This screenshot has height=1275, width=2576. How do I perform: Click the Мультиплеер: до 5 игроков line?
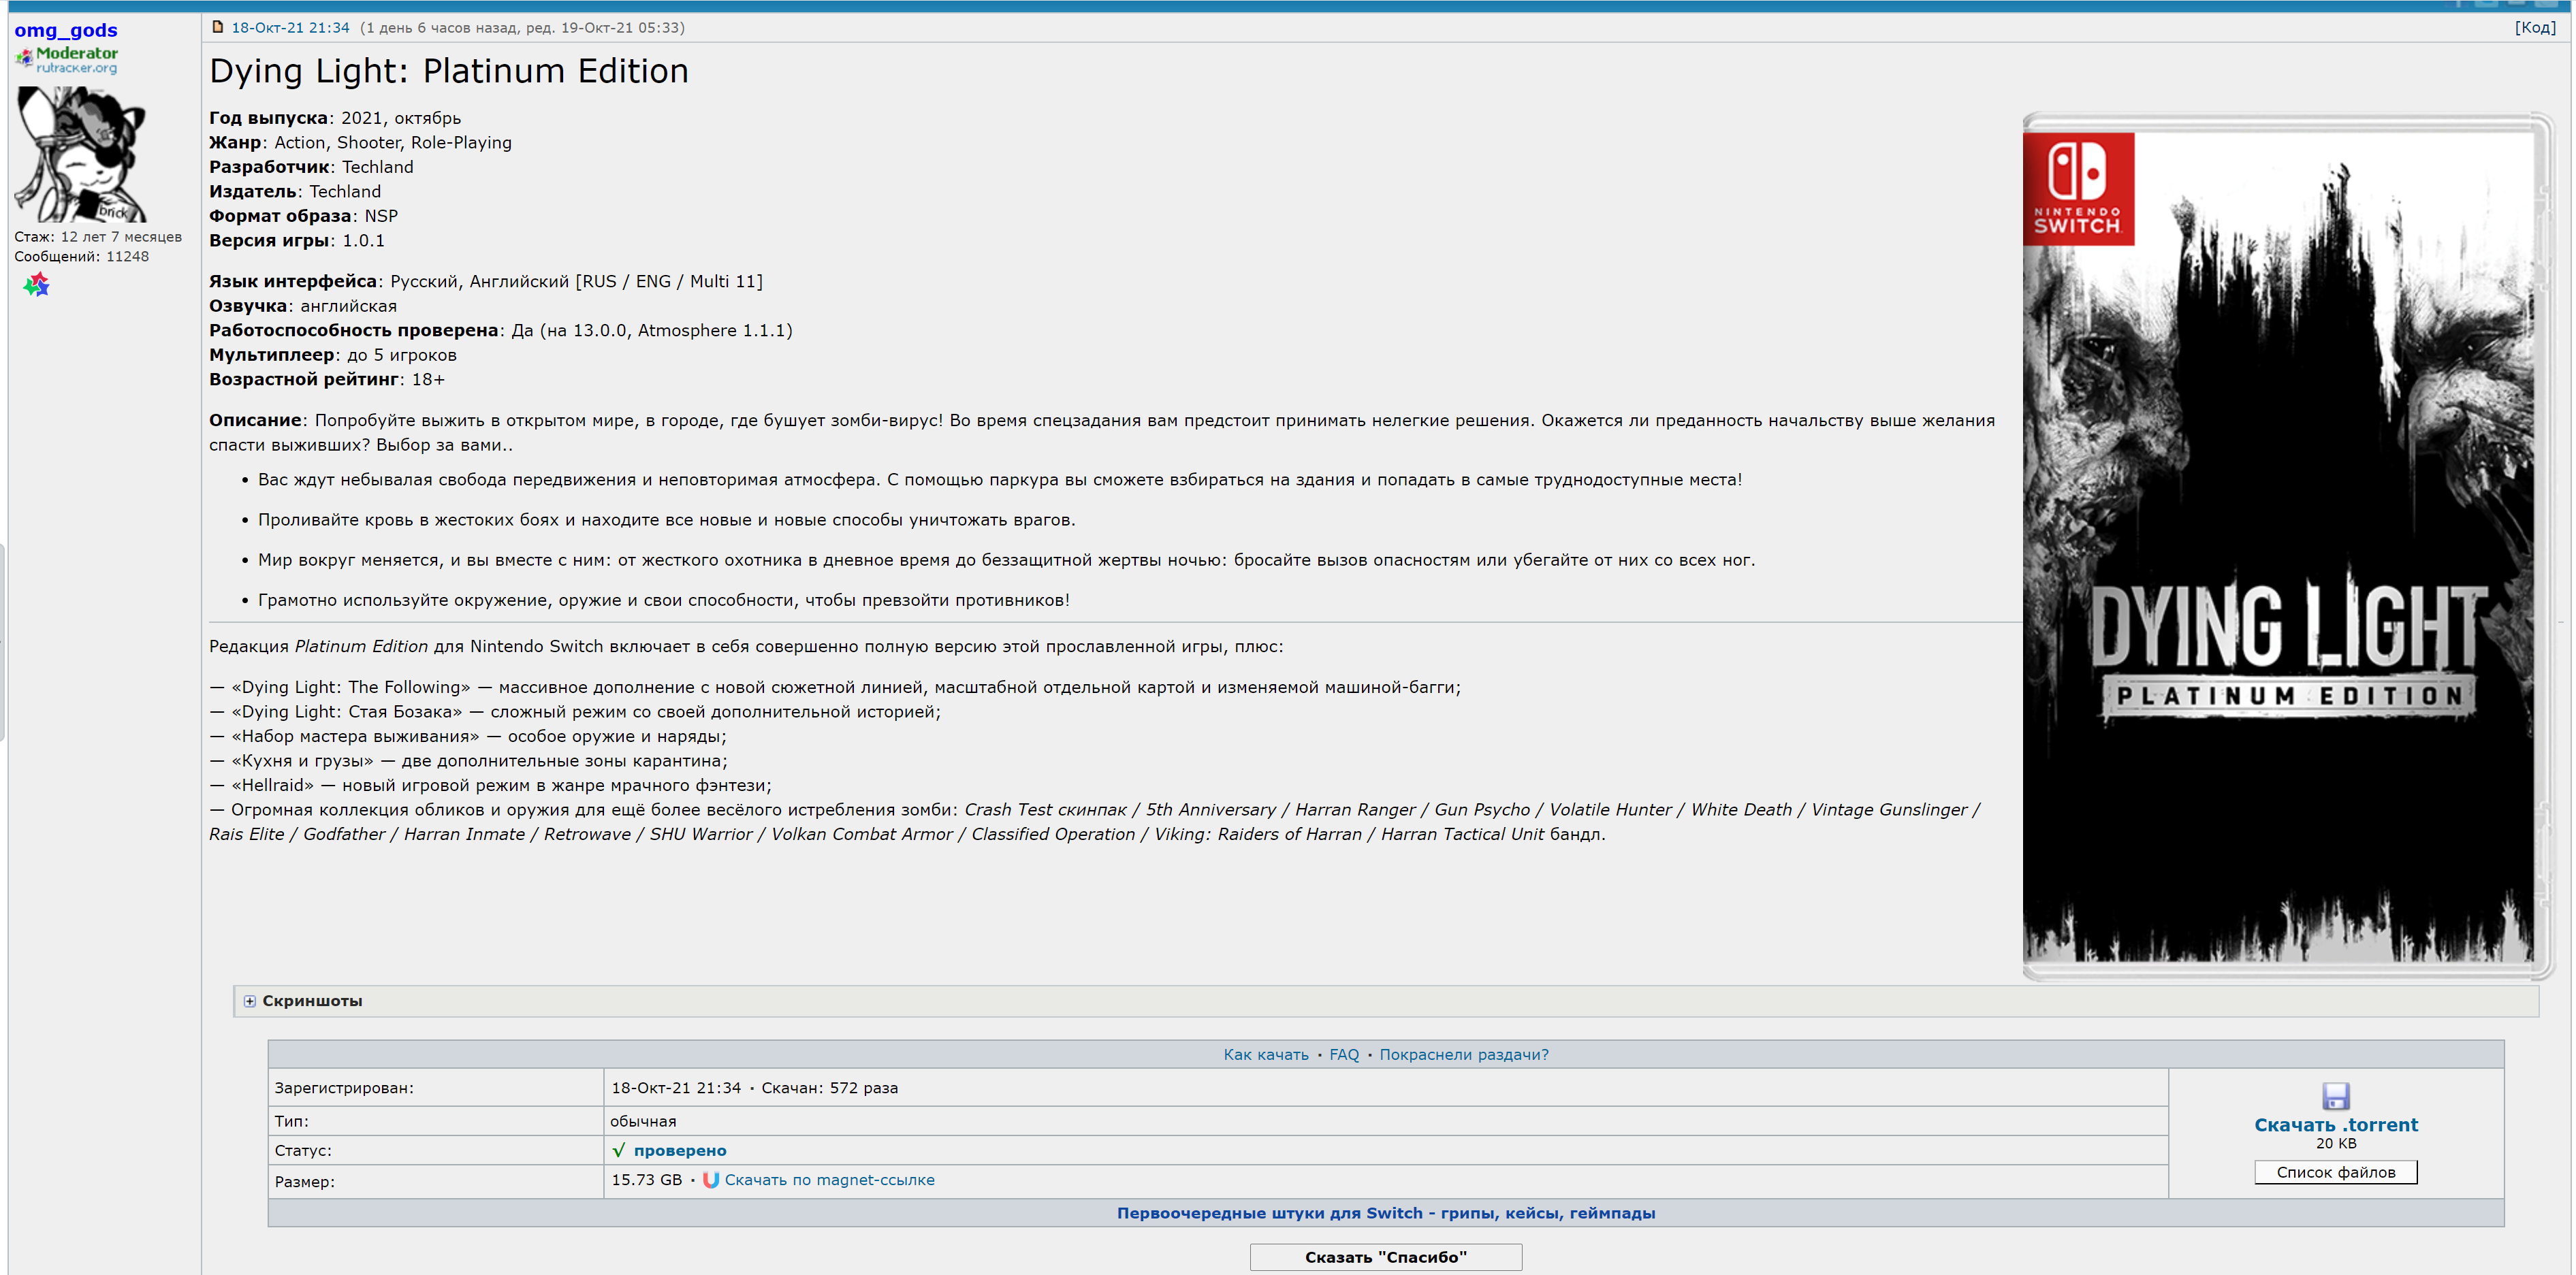[333, 355]
